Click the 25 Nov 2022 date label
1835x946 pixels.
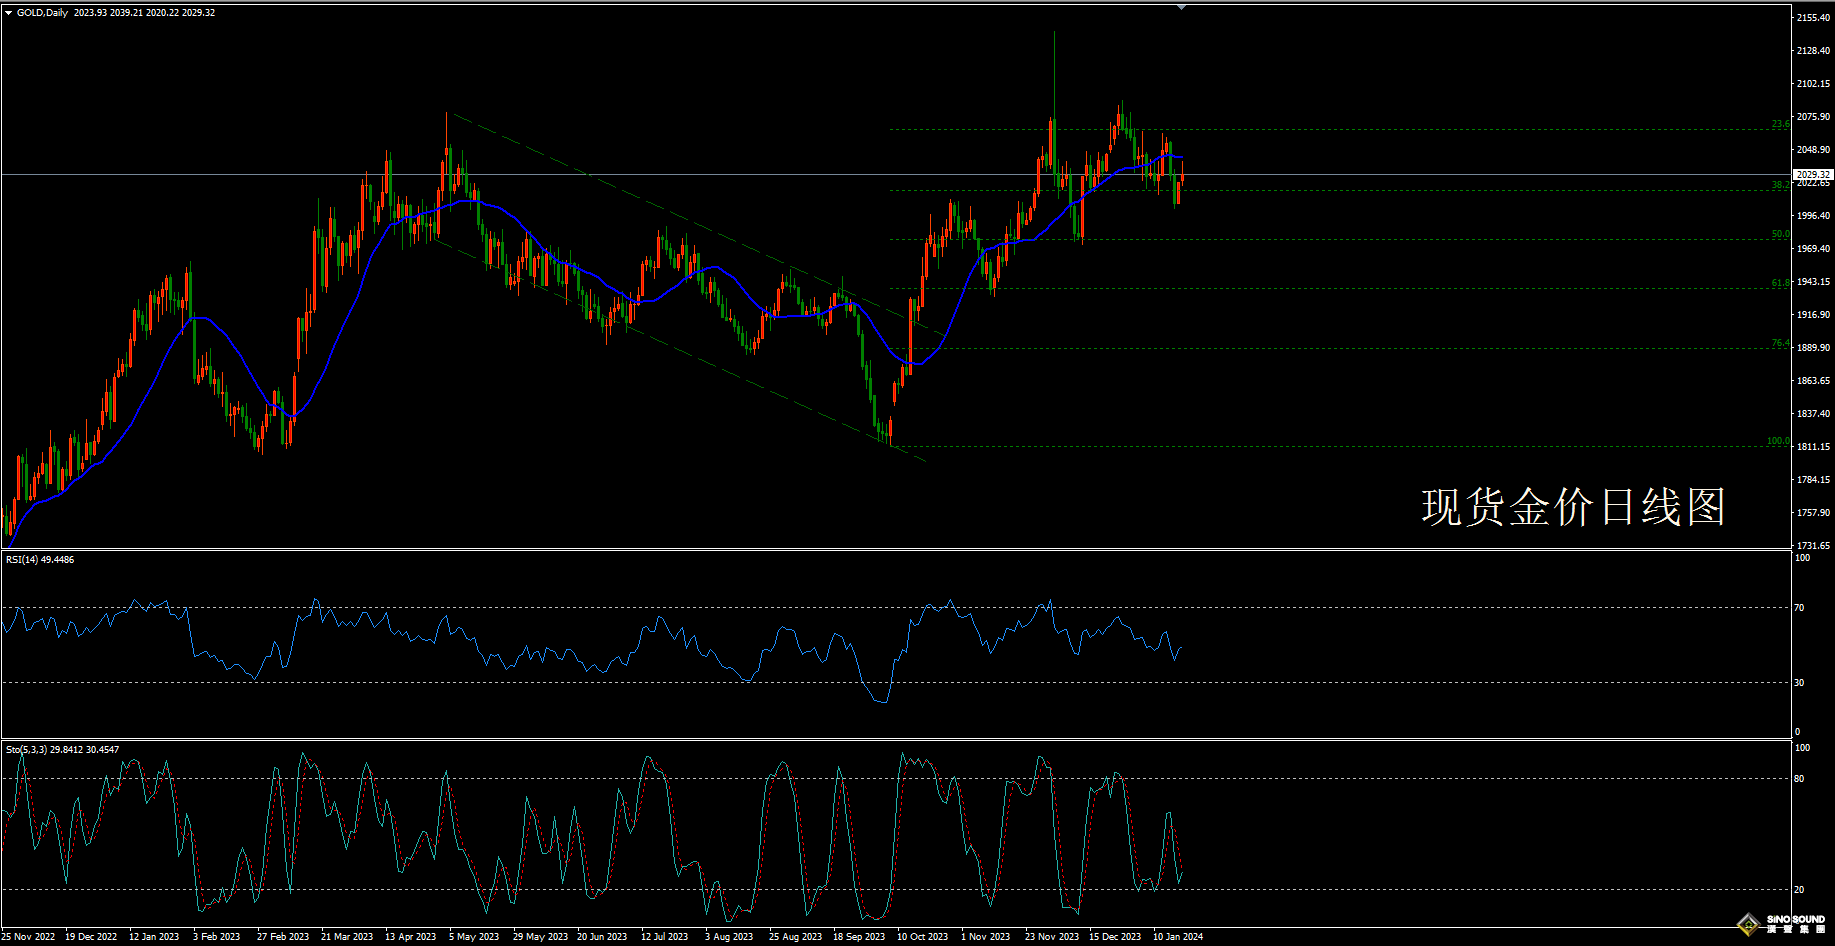point(28,937)
